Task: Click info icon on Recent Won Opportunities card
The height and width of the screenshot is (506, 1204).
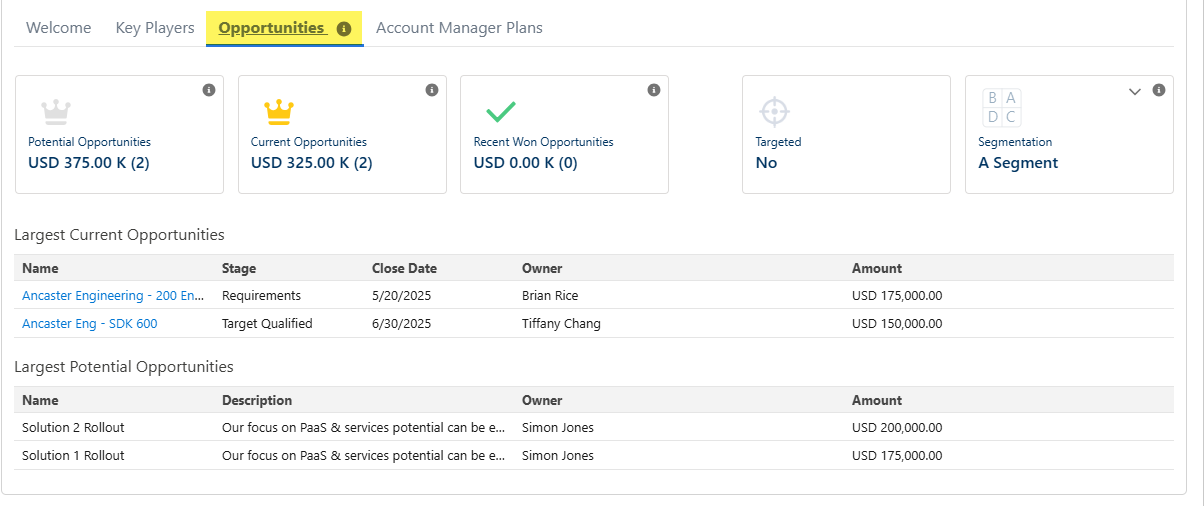Action: tap(654, 90)
